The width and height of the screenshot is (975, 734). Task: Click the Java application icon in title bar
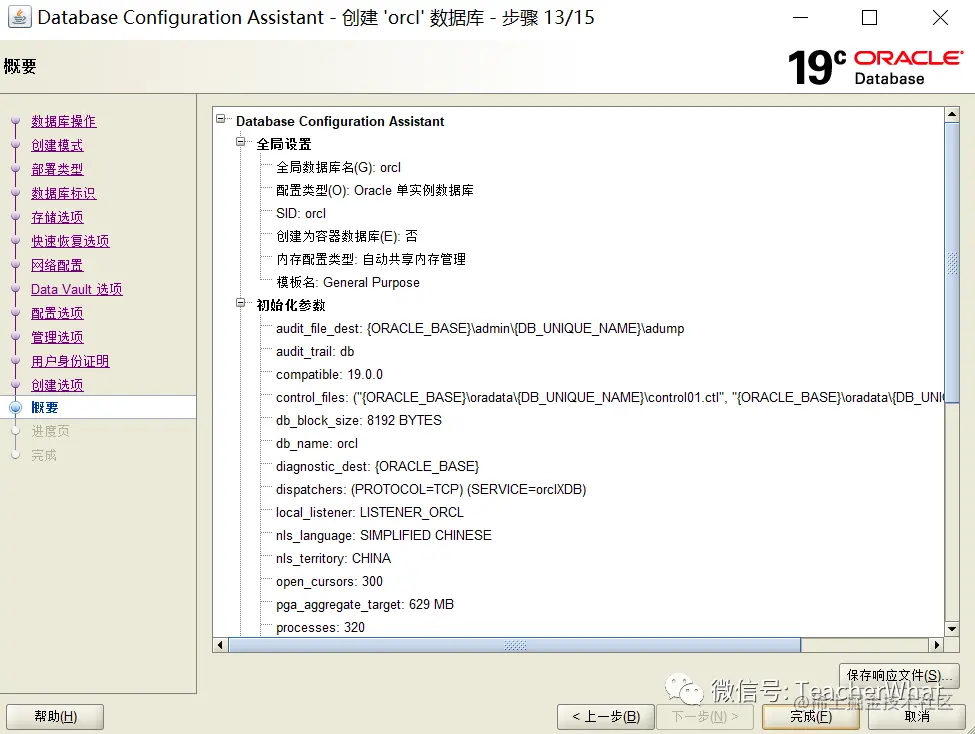19,17
